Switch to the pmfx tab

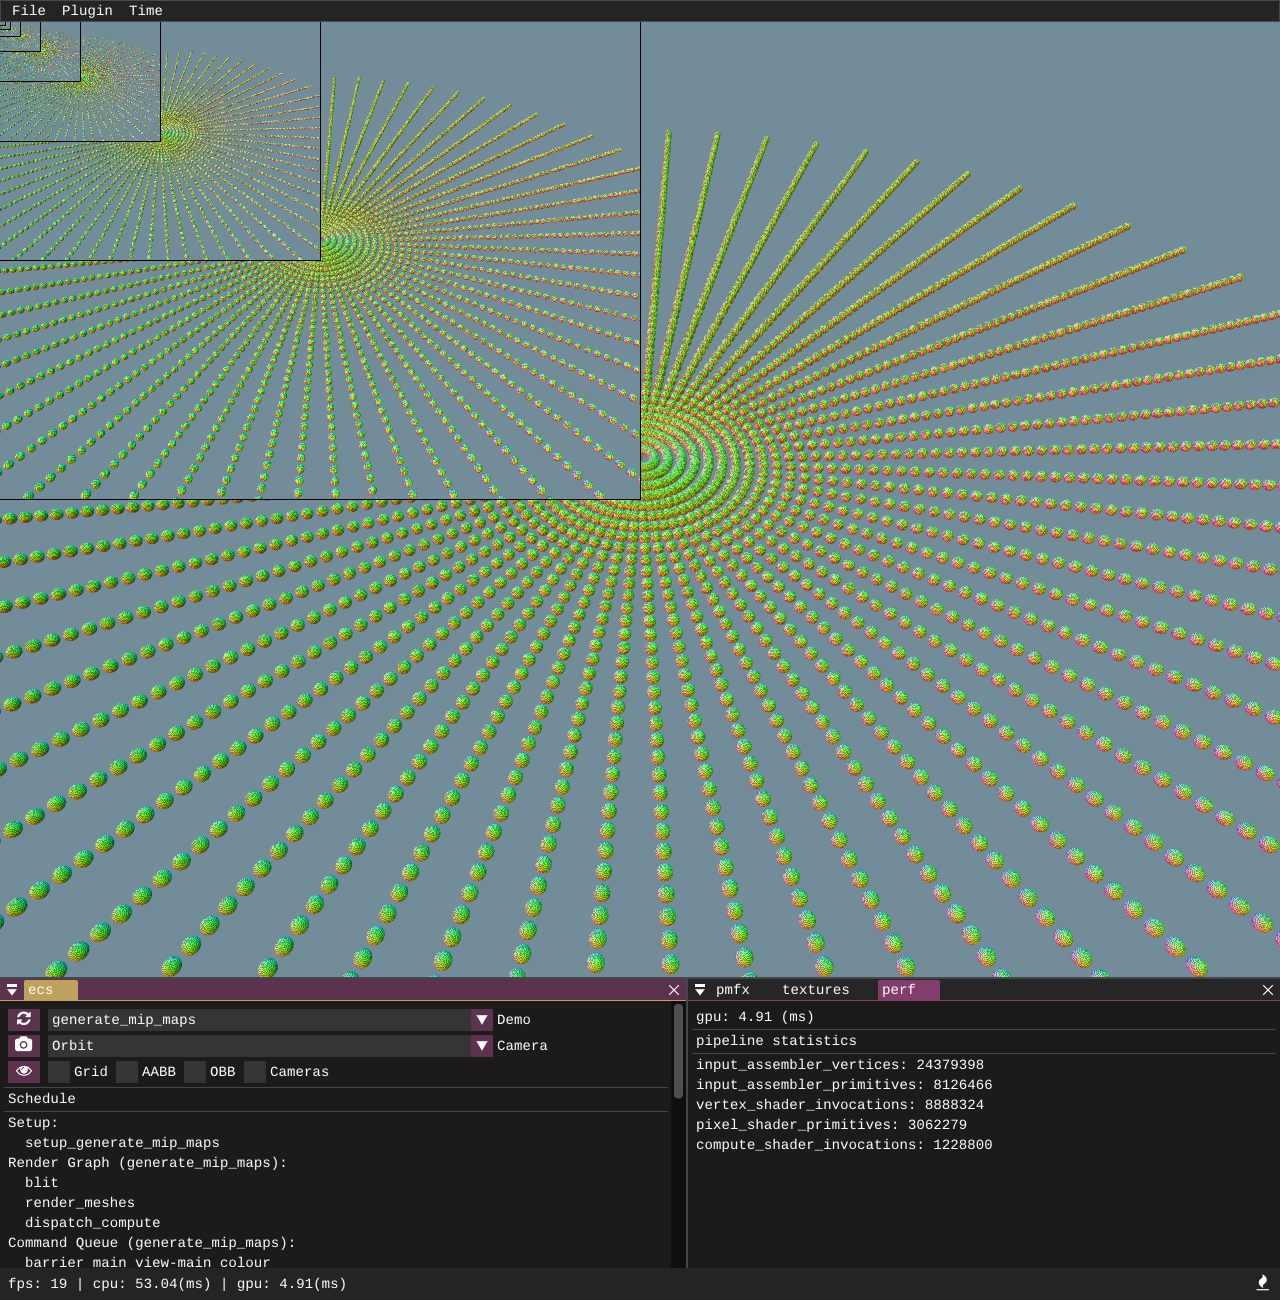[733, 990]
